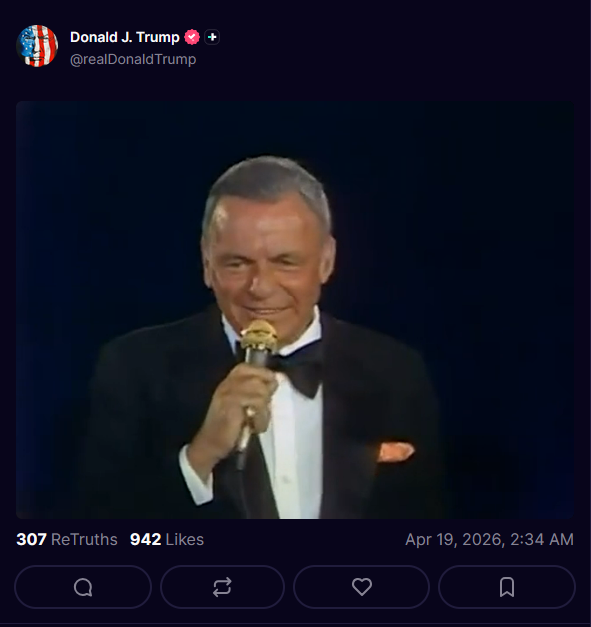Click the word Likes under the video
This screenshot has height=627, width=591.
(x=185, y=539)
